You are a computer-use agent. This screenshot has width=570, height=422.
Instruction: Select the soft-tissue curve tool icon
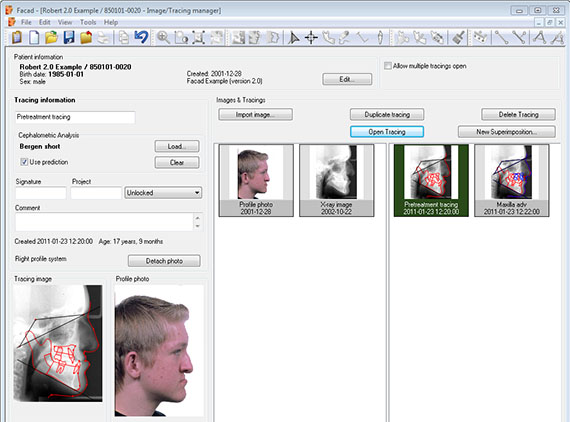click(x=345, y=37)
